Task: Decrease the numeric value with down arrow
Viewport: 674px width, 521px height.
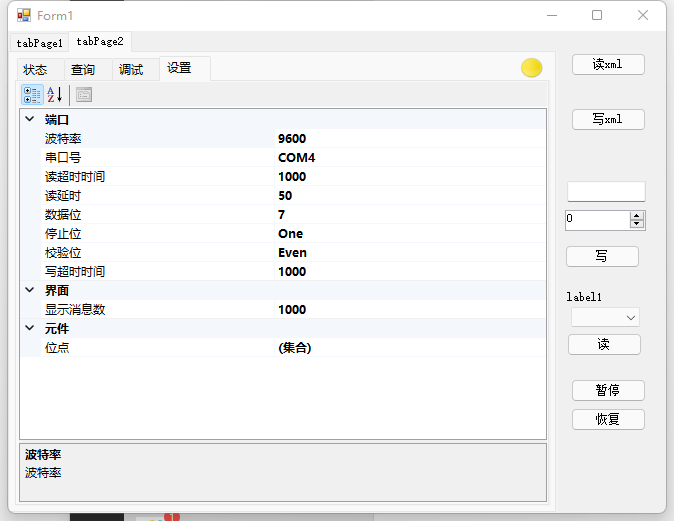Action: pyautogui.click(x=637, y=224)
